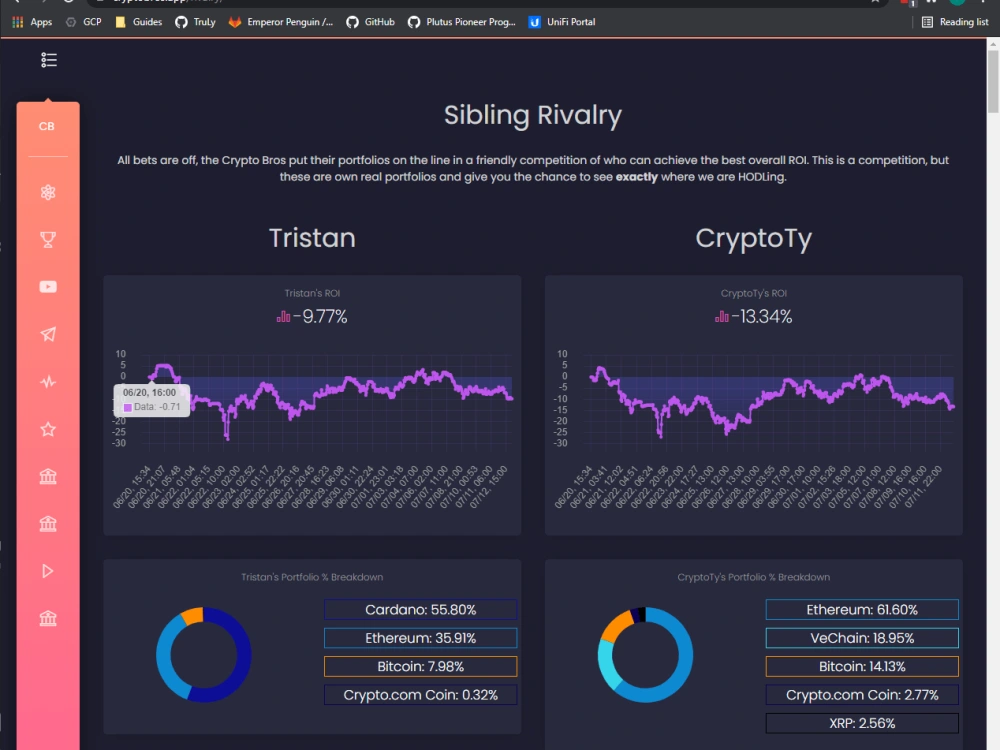
Task: Open the sidebar menu list icon
Action: coord(48,60)
